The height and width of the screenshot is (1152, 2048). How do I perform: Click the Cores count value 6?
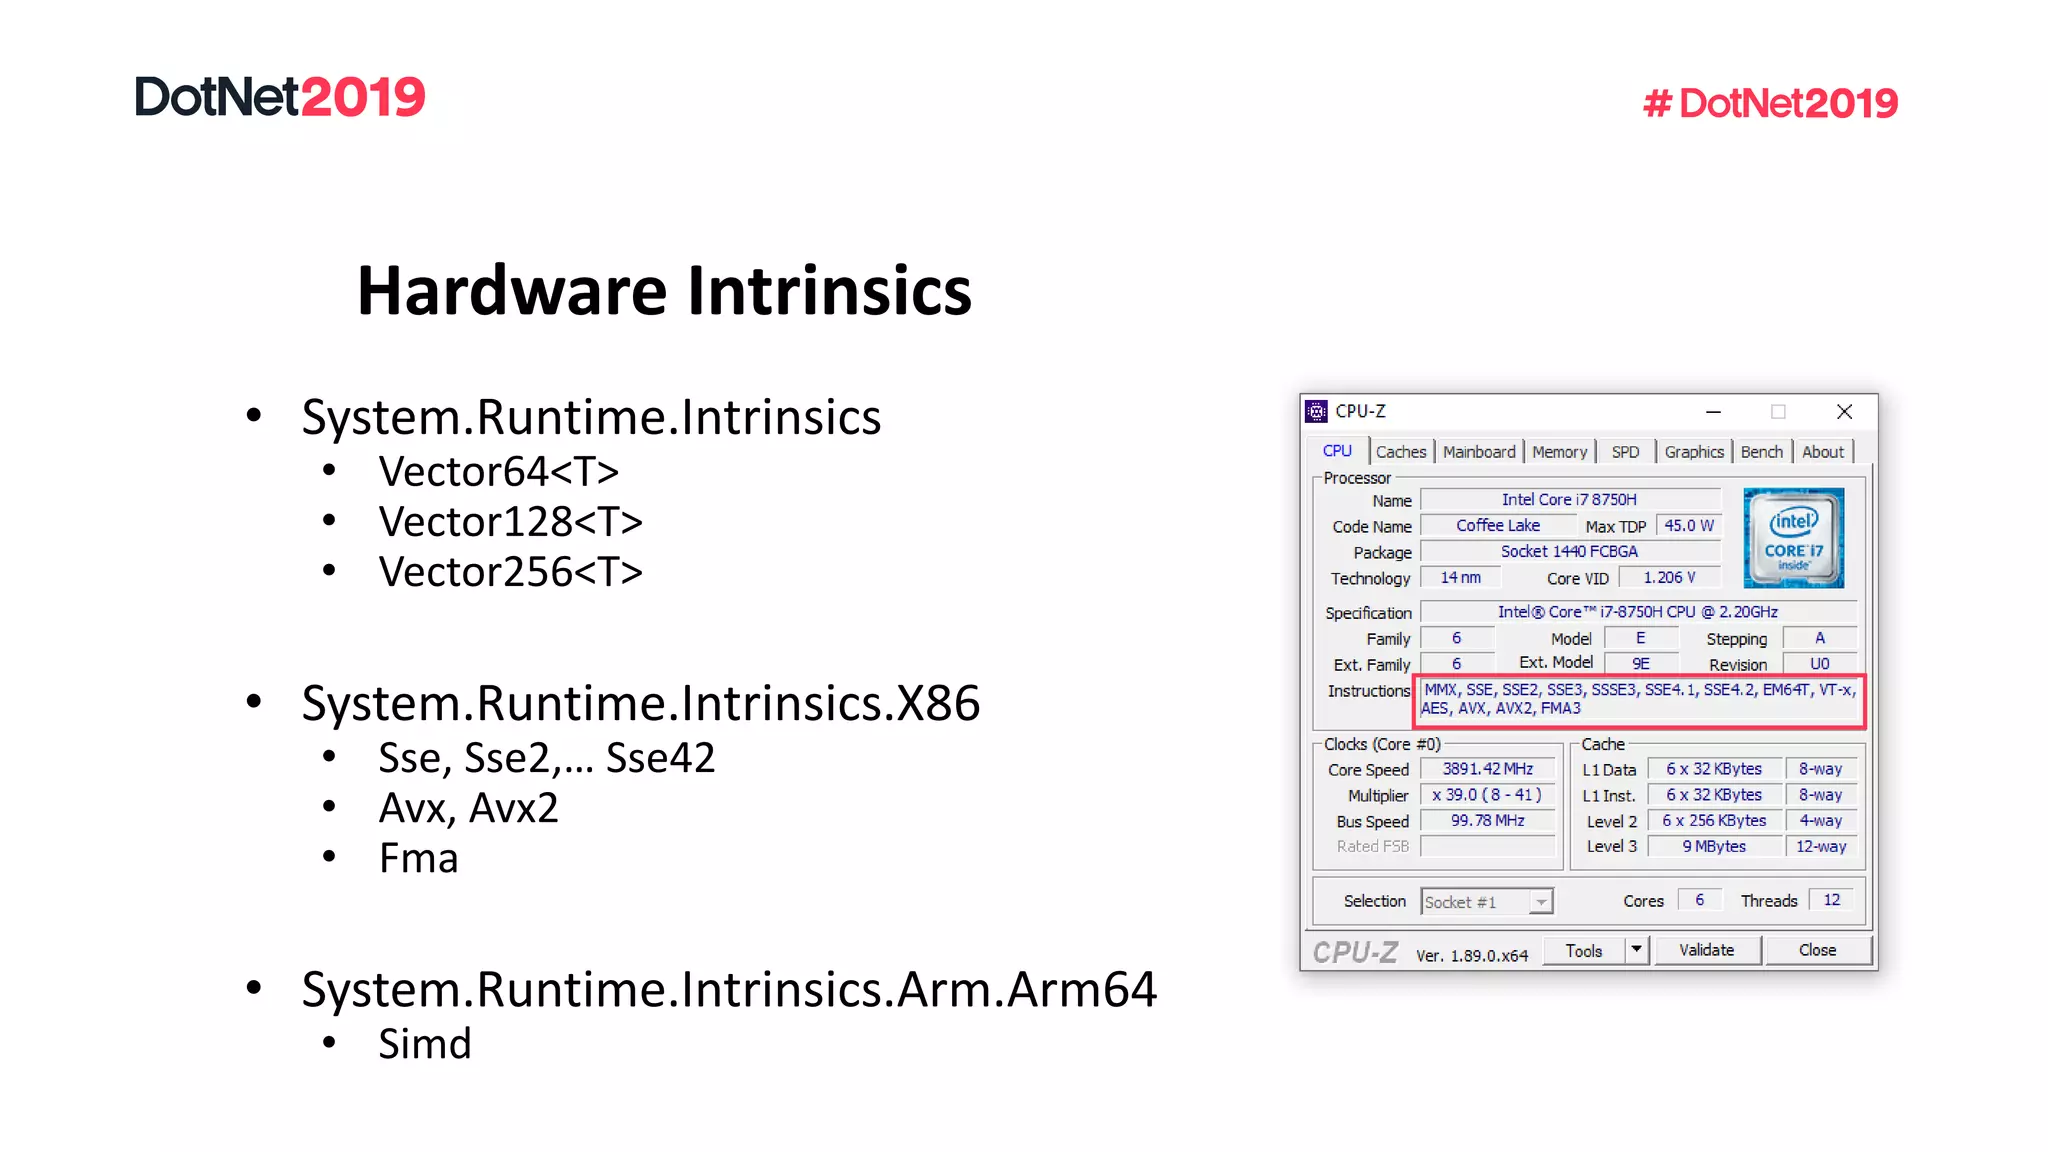(x=1699, y=900)
